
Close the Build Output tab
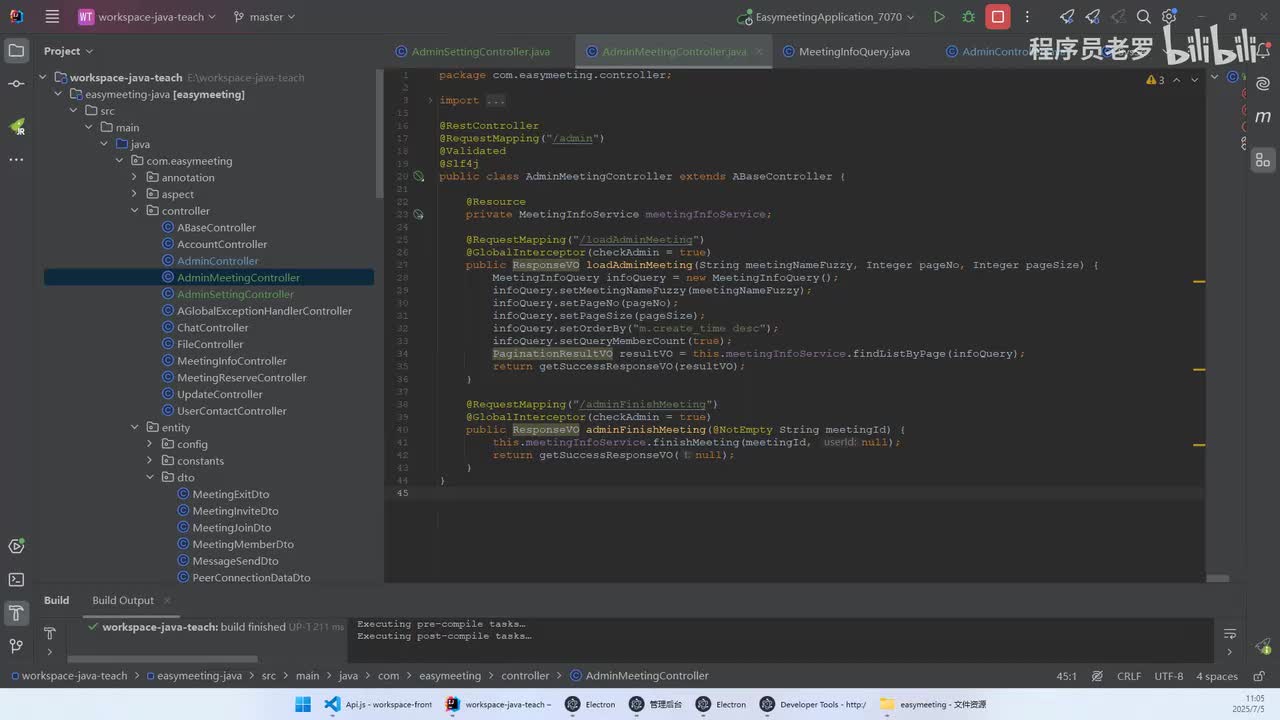click(167, 600)
